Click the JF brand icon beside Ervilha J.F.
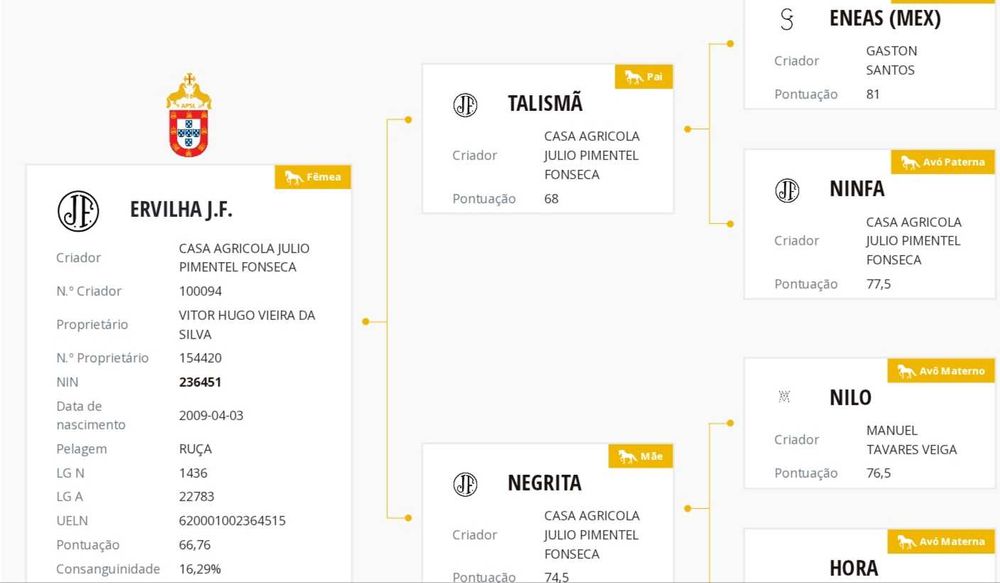 [78, 210]
